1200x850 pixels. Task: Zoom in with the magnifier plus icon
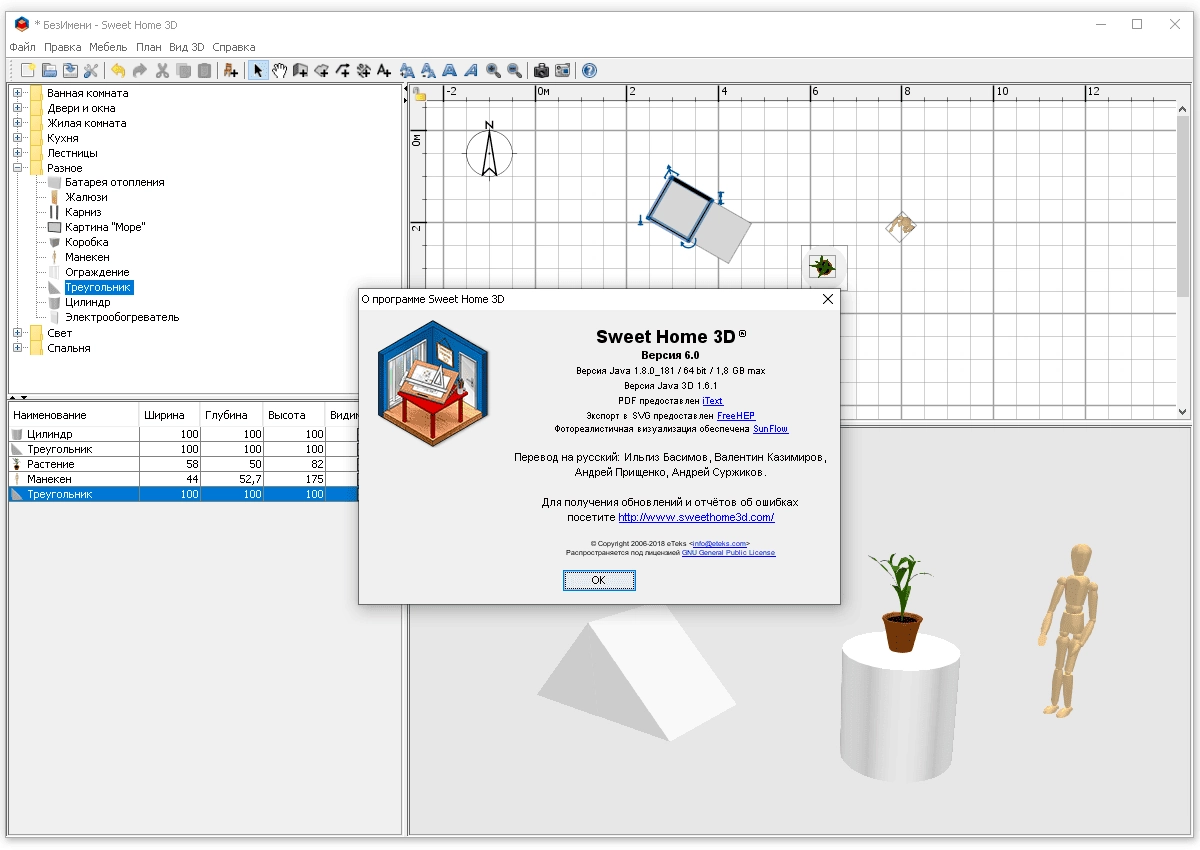[493, 70]
